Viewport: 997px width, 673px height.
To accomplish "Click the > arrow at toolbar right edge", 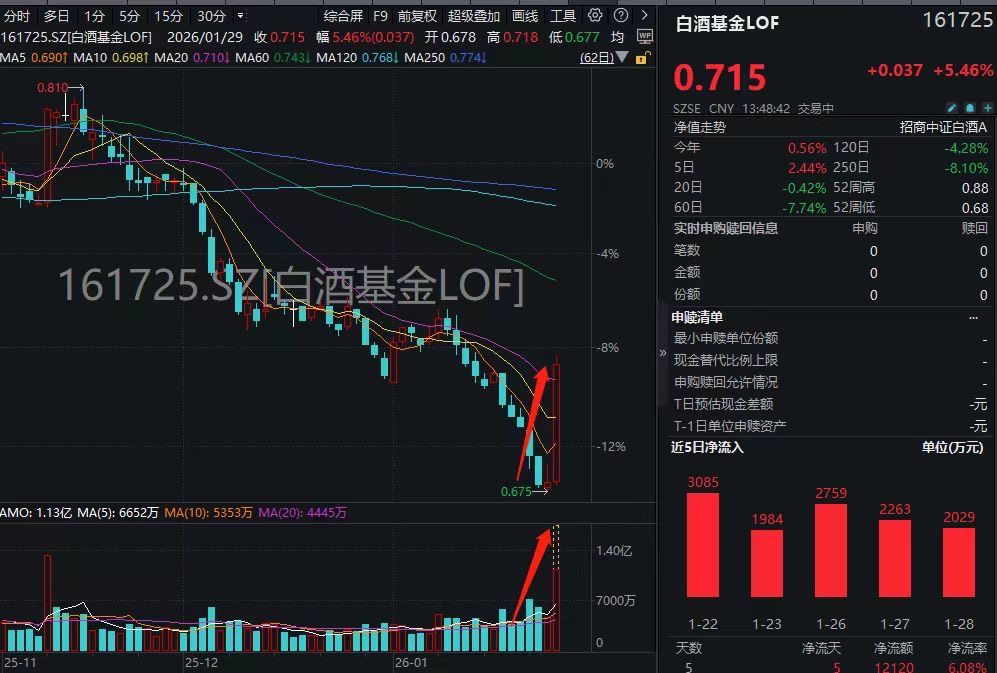I will [x=645, y=15].
